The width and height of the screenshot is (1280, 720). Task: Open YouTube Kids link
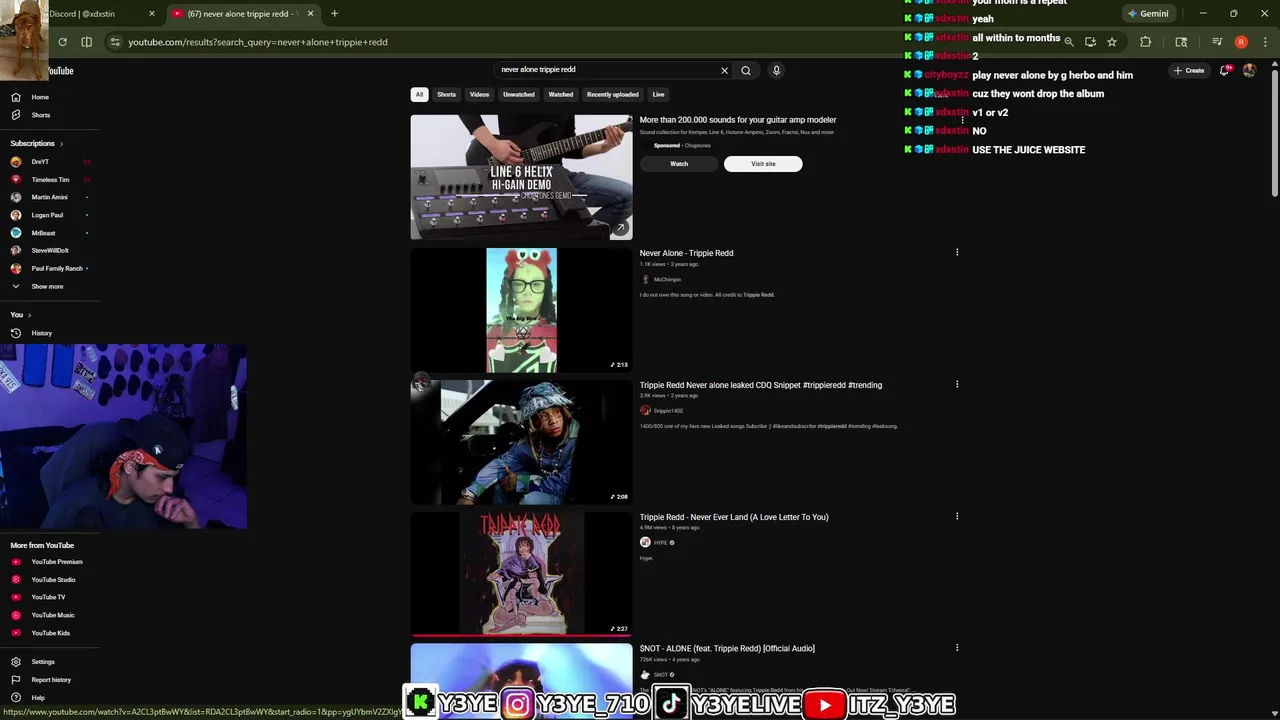[x=50, y=633]
